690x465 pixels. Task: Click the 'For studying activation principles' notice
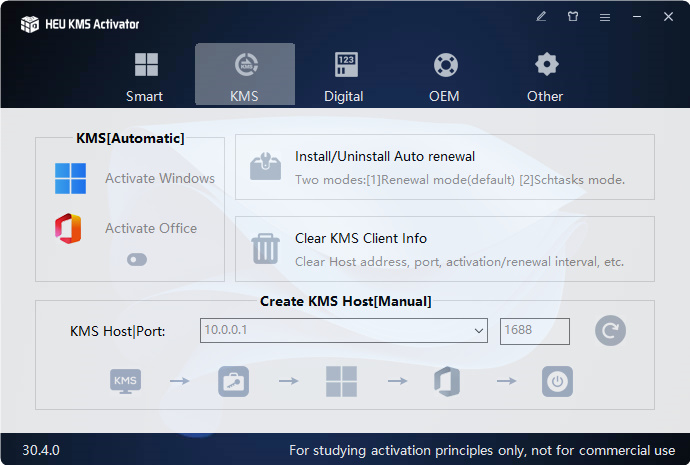click(482, 450)
